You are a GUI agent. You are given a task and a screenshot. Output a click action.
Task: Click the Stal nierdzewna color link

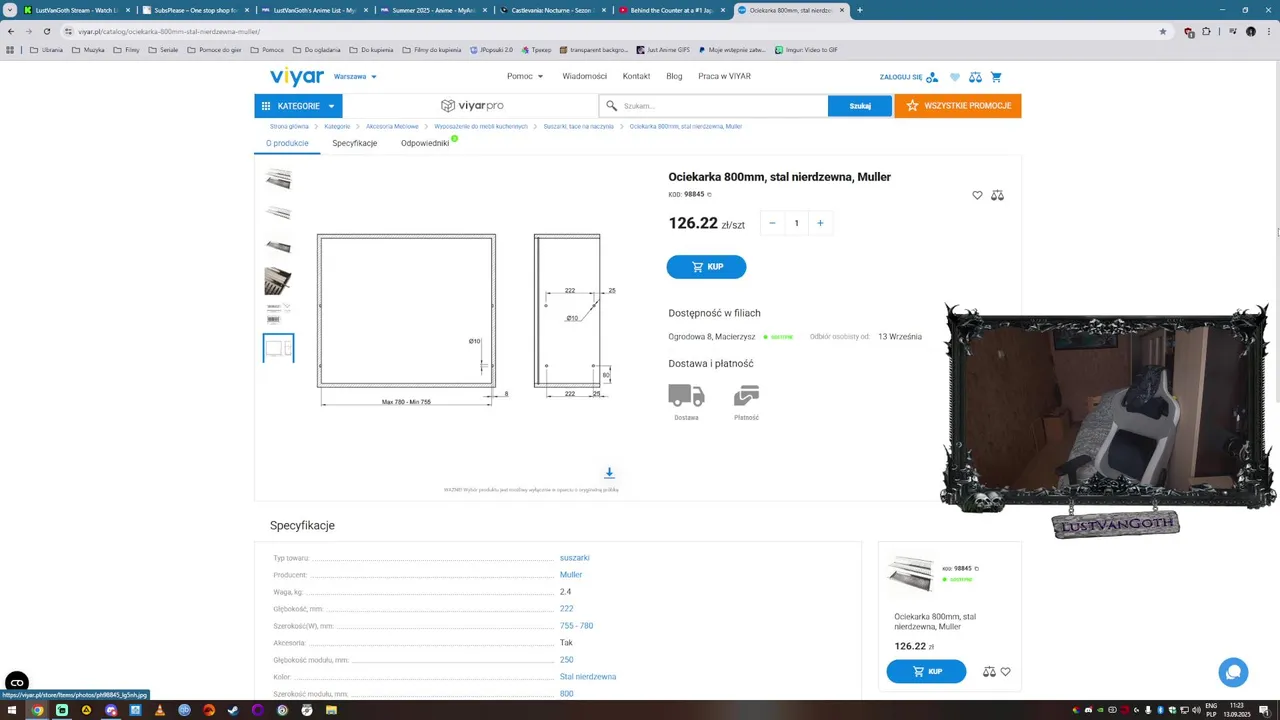588,677
